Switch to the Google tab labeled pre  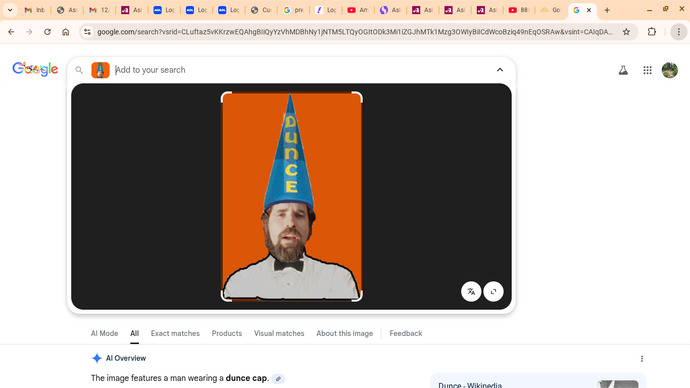click(293, 10)
